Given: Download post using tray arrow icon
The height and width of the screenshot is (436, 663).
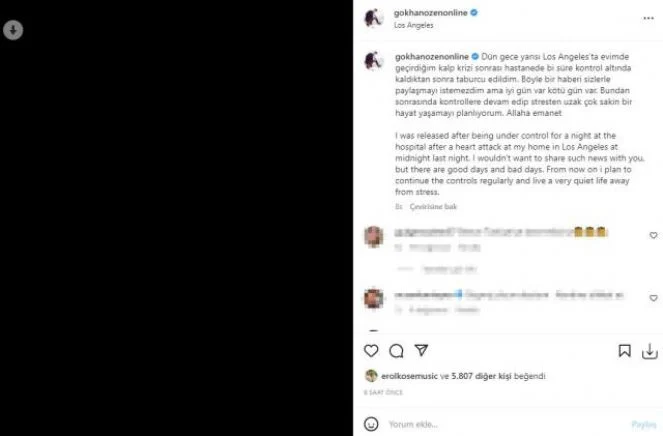Looking at the screenshot, I should coord(649,351).
